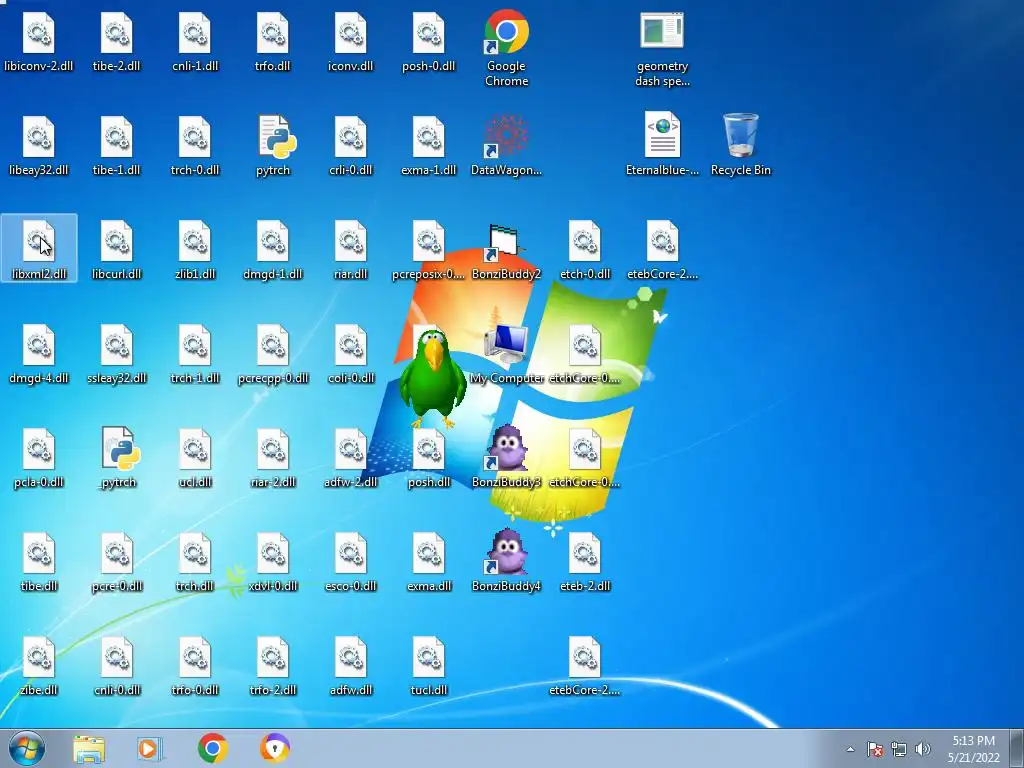
Task: Open the clock showing 5:13 PM
Action: point(973,749)
